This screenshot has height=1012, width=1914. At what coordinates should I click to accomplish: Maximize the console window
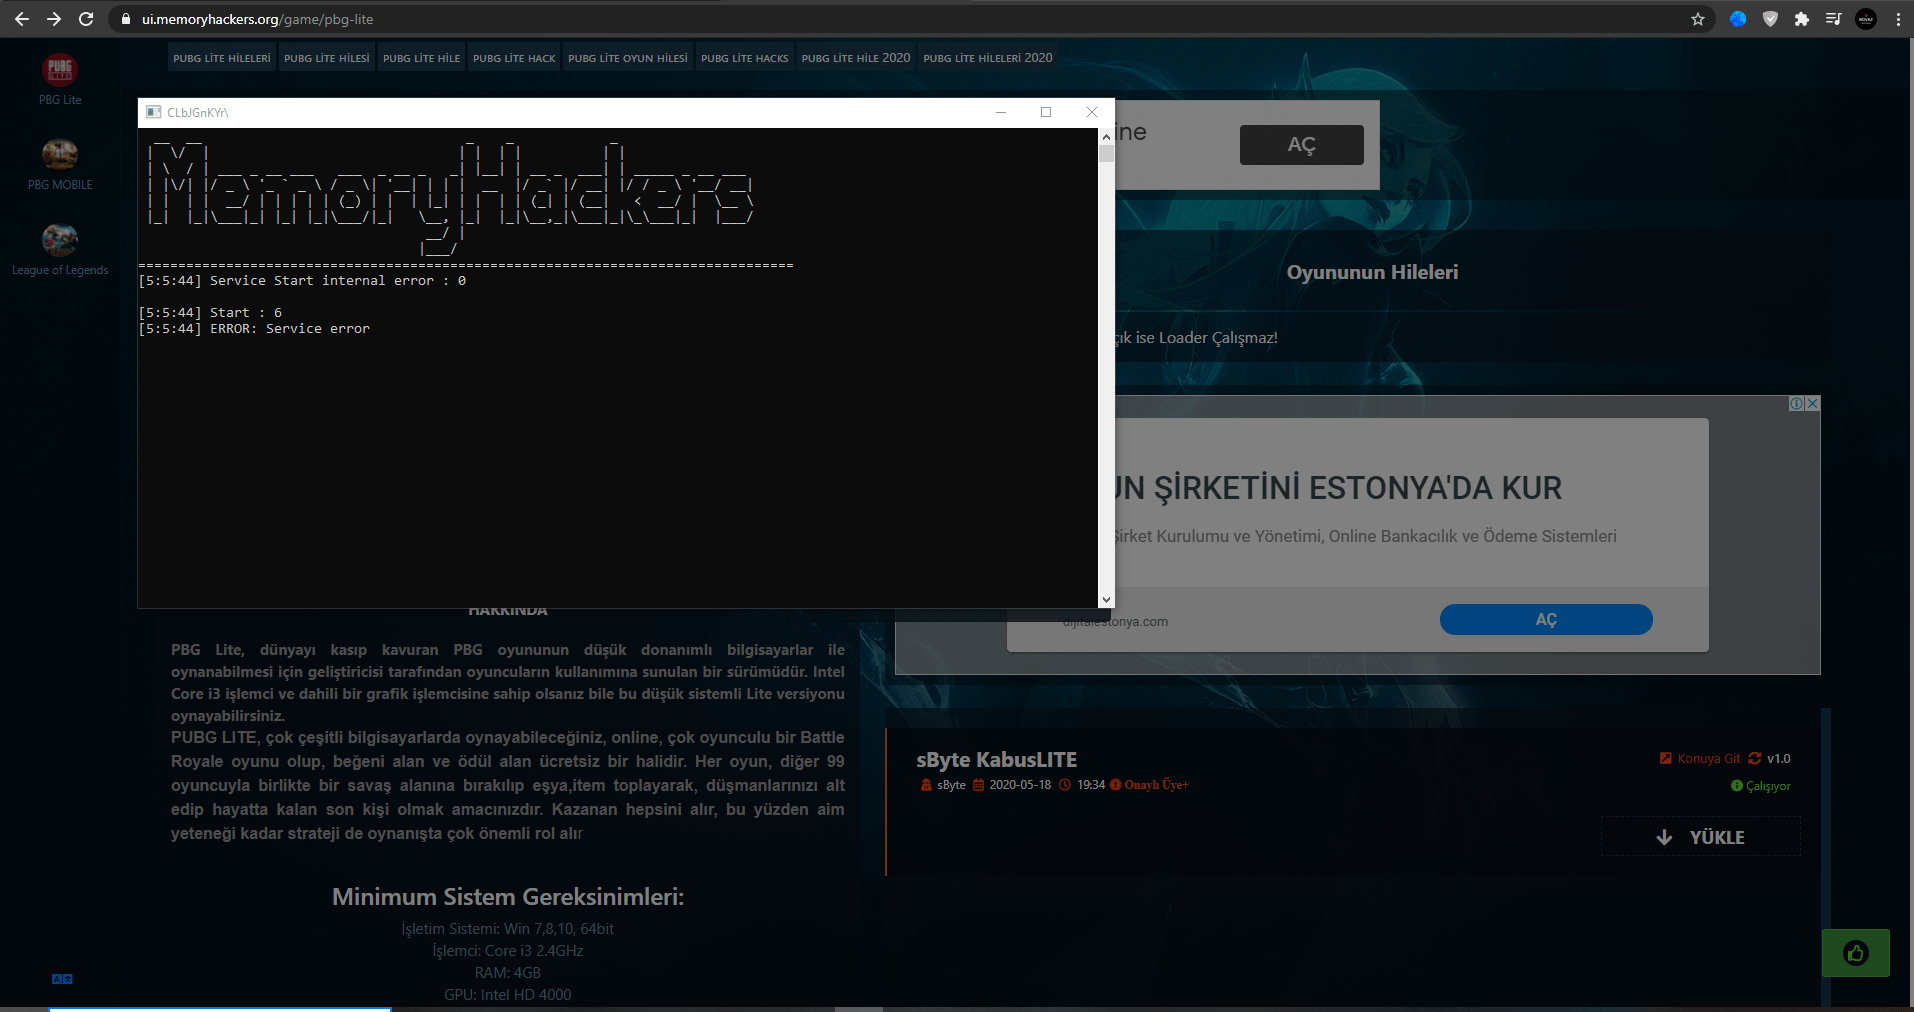point(1046,112)
